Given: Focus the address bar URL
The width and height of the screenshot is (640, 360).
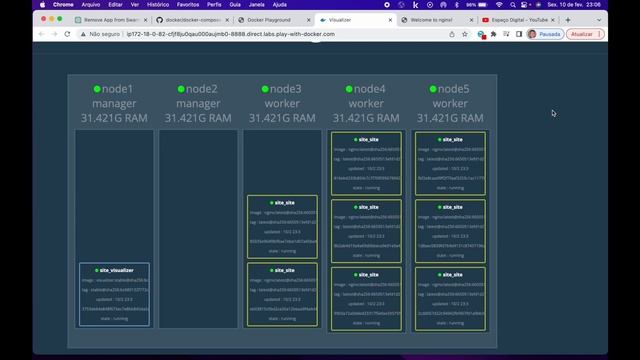Looking at the screenshot, I should point(231,34).
